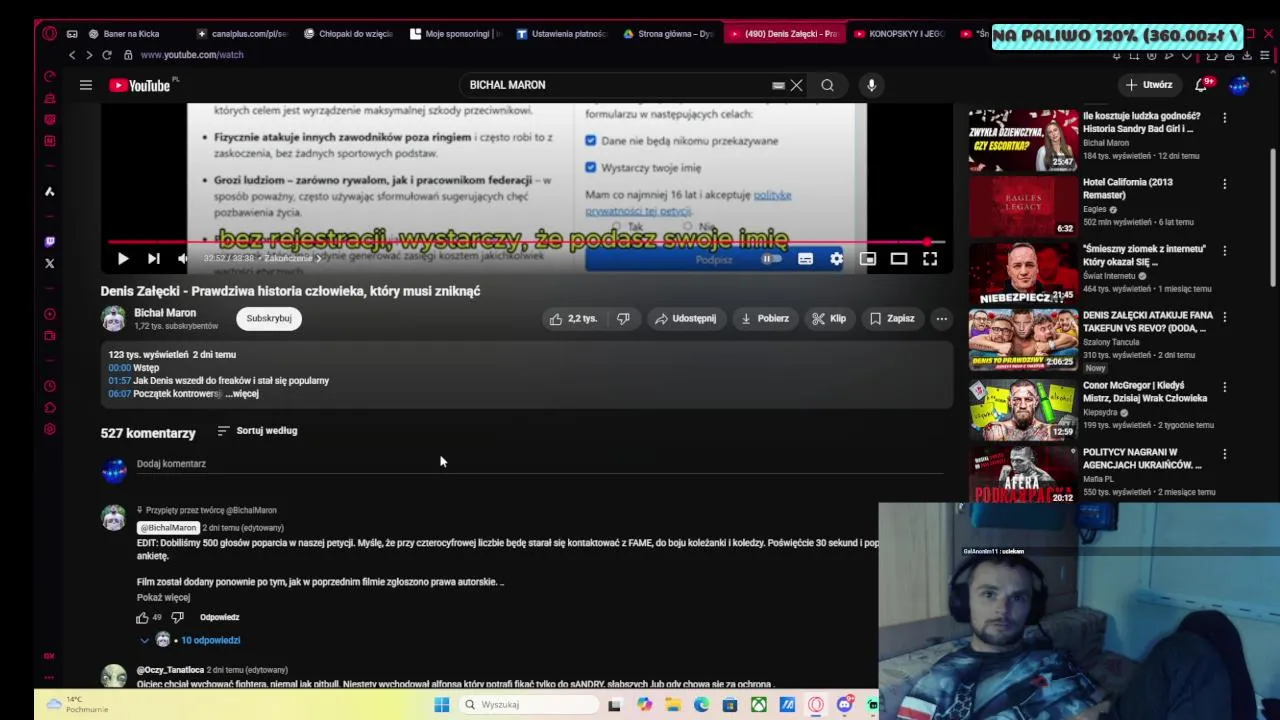Open the Sortuj według sort menu

coord(257,431)
